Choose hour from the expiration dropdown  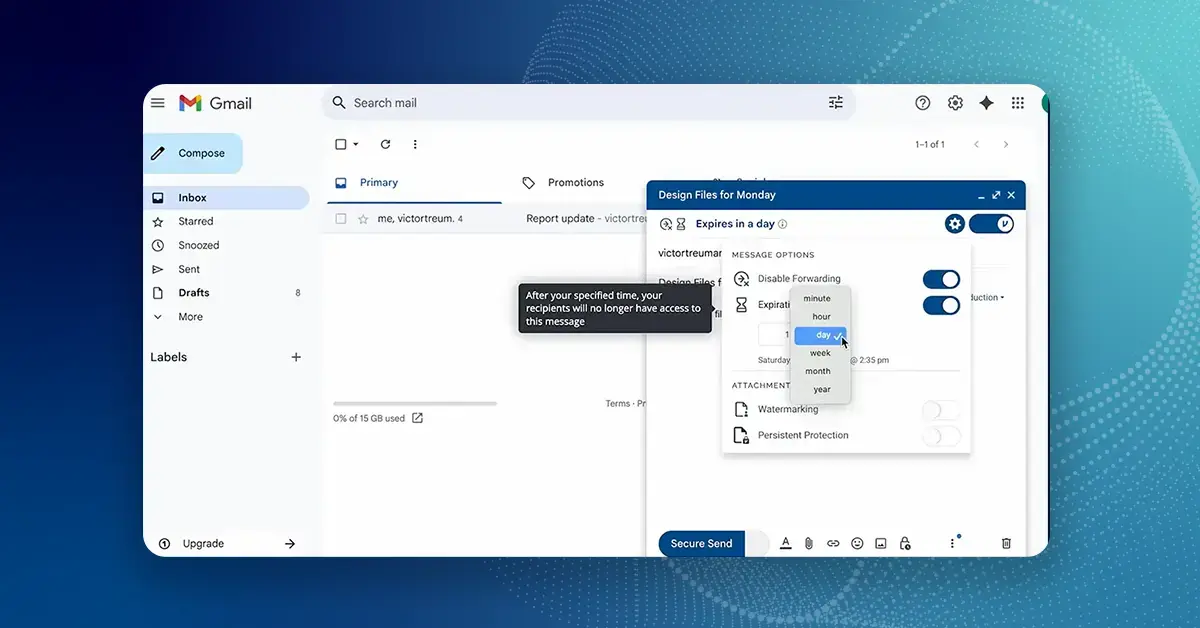tap(820, 316)
